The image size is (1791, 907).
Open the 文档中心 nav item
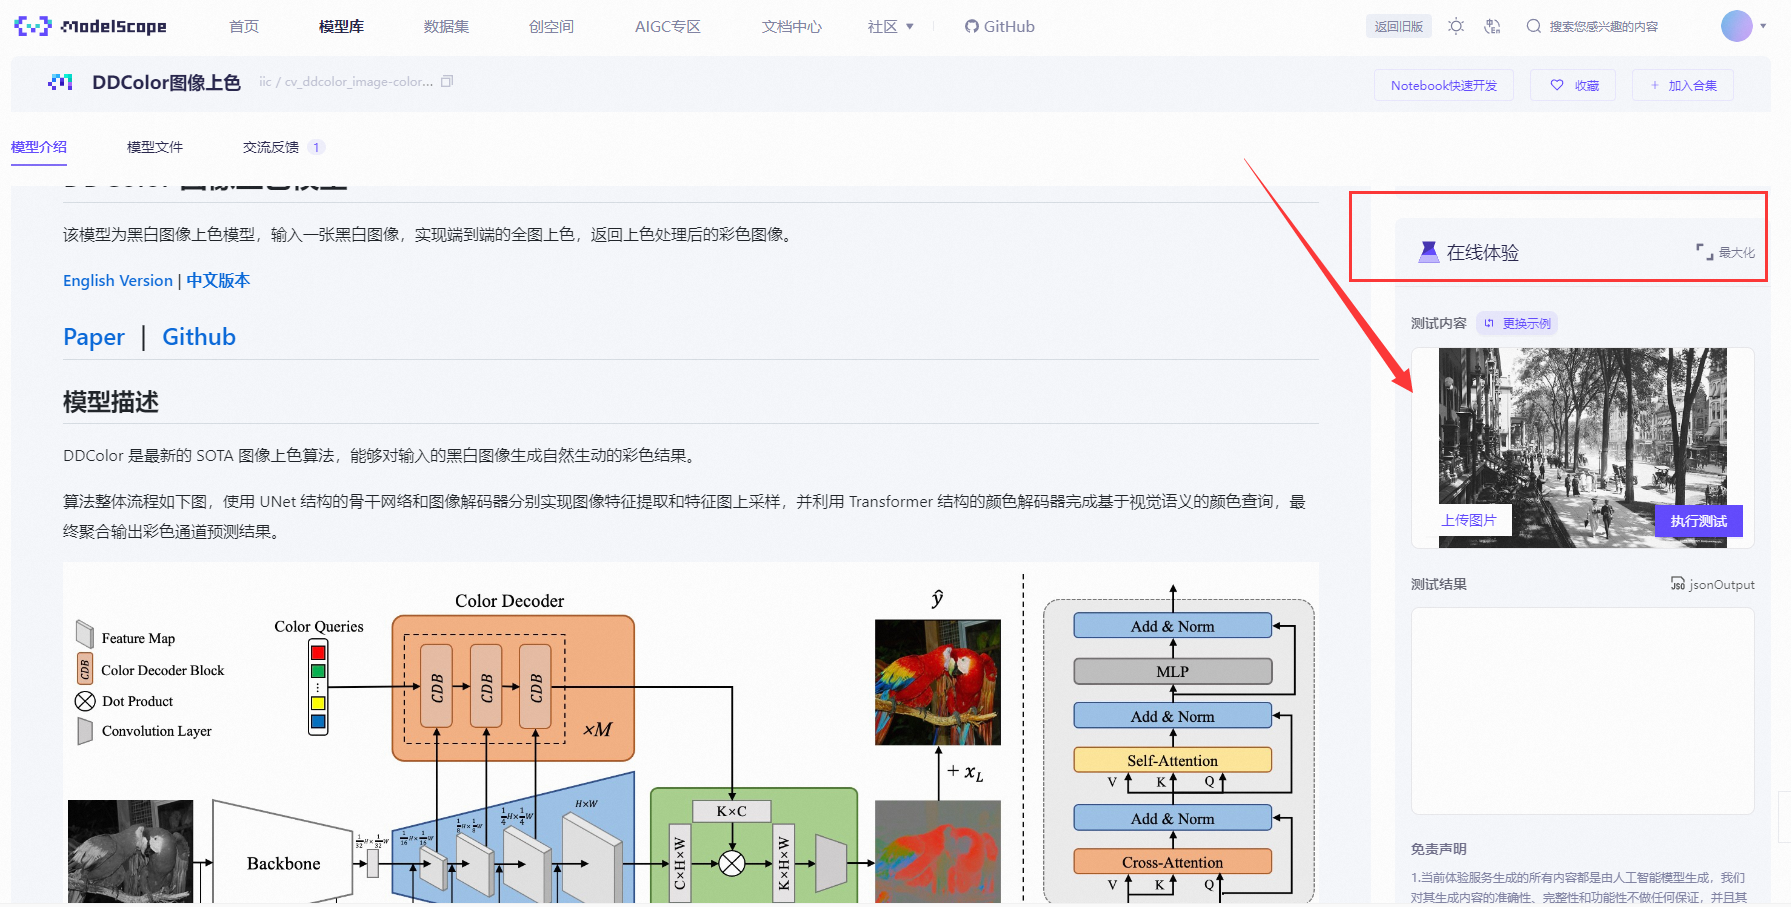(x=791, y=26)
